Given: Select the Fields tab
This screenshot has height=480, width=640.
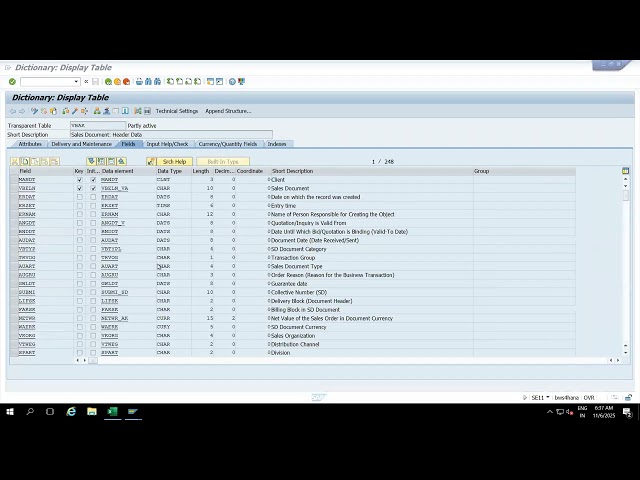Looking at the screenshot, I should 128,144.
